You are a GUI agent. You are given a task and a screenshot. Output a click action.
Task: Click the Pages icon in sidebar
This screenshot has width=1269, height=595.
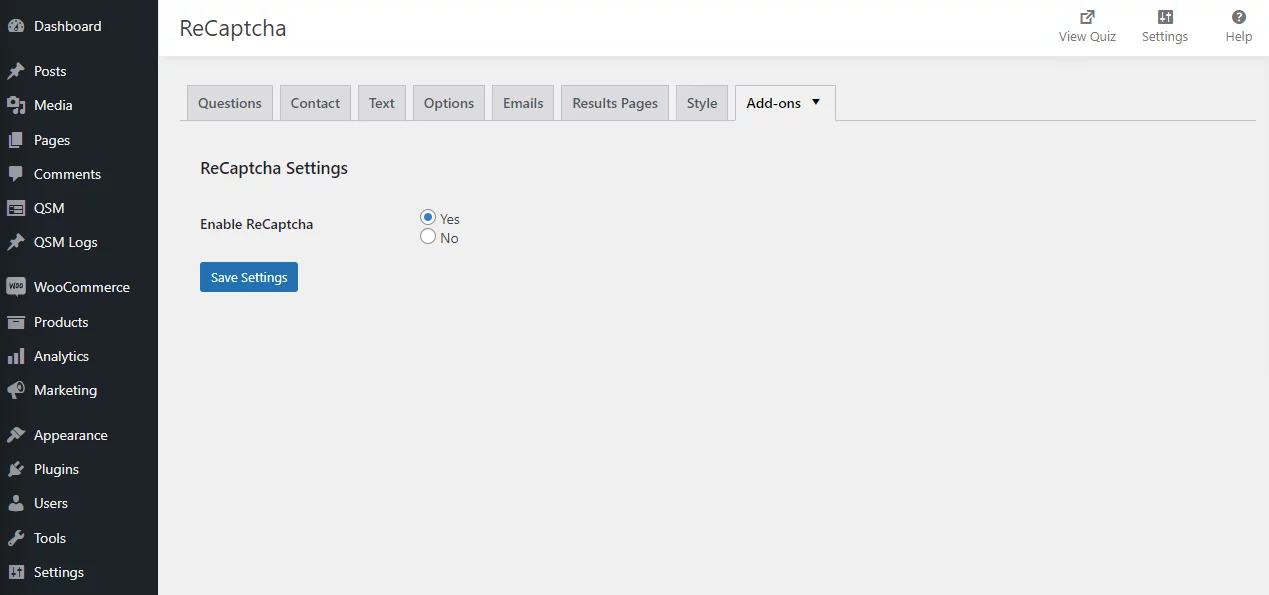click(16, 140)
